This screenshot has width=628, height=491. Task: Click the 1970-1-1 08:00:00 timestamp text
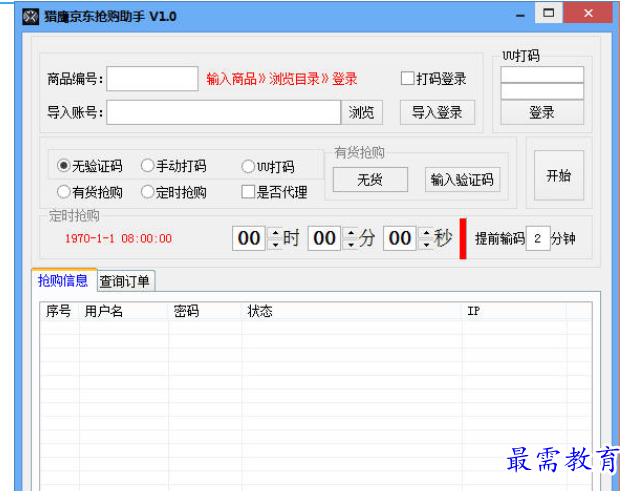click(x=119, y=239)
